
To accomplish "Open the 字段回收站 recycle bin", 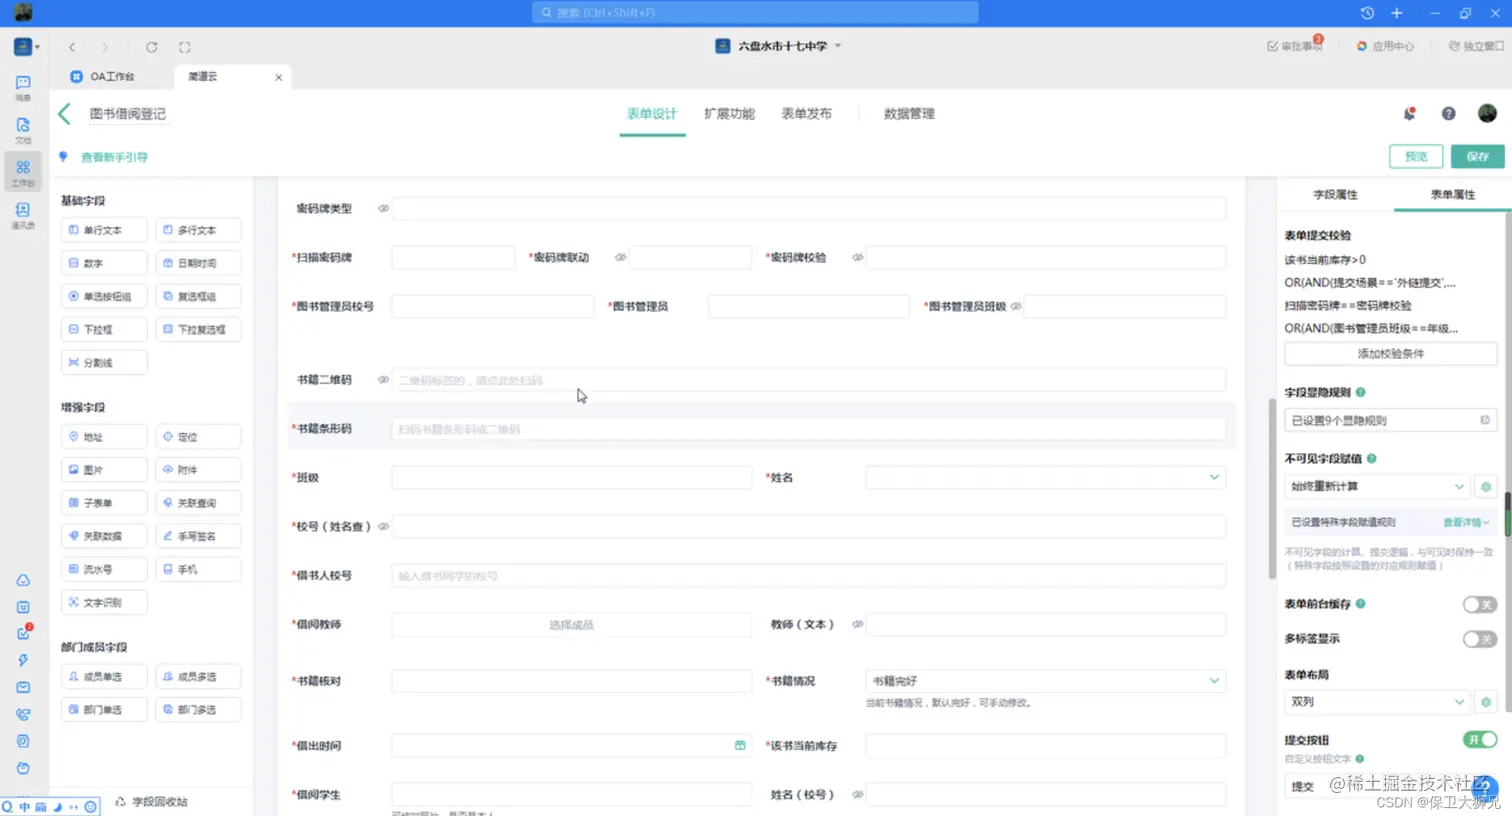I will tap(152, 802).
